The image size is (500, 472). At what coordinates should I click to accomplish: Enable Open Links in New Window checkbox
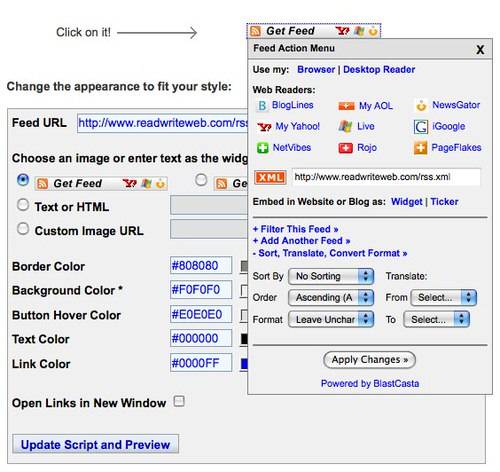(179, 401)
